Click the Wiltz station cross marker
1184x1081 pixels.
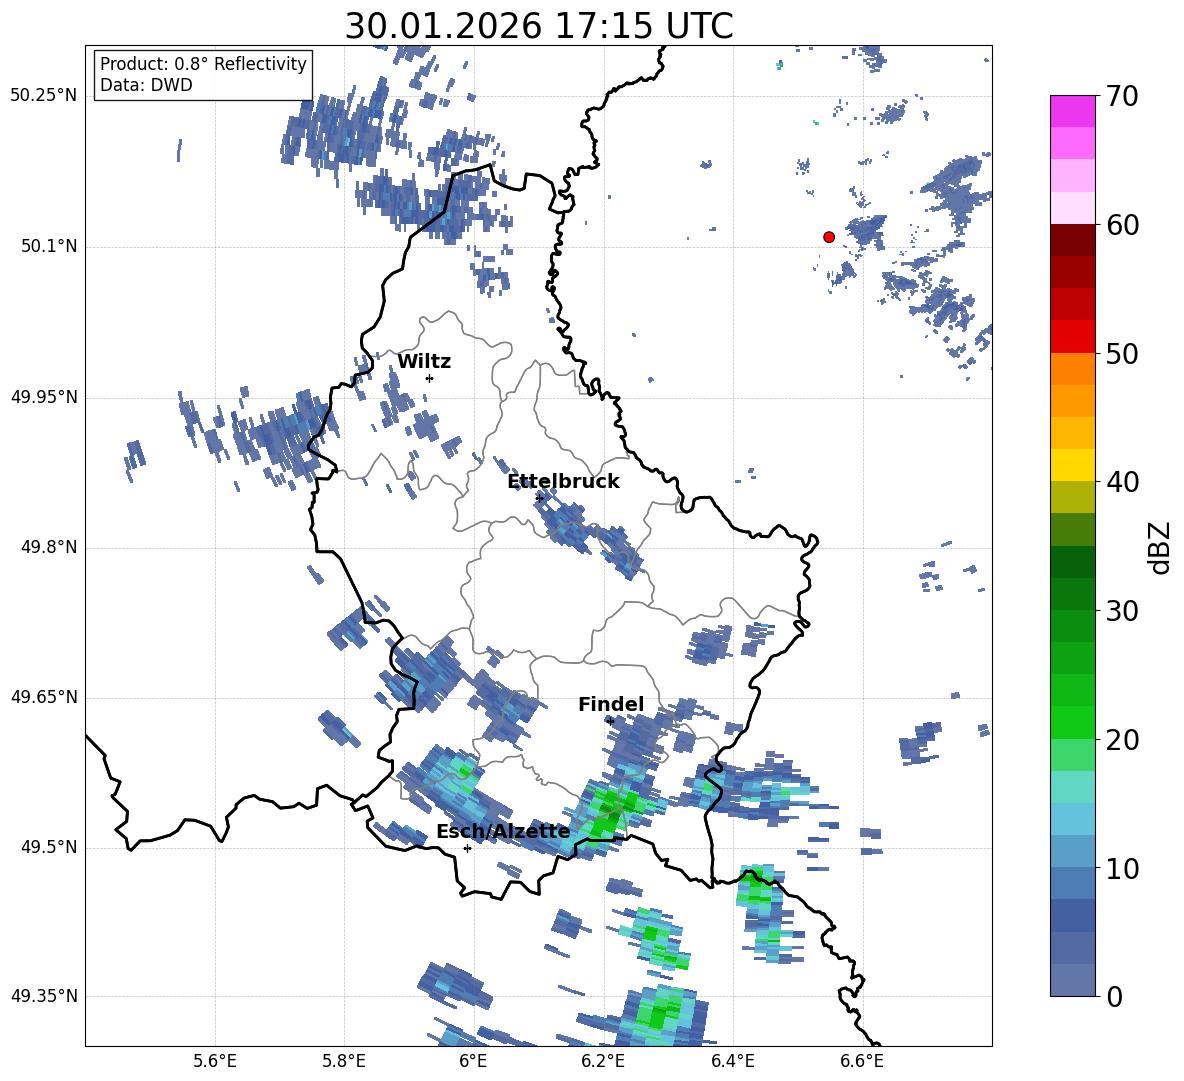click(x=429, y=378)
